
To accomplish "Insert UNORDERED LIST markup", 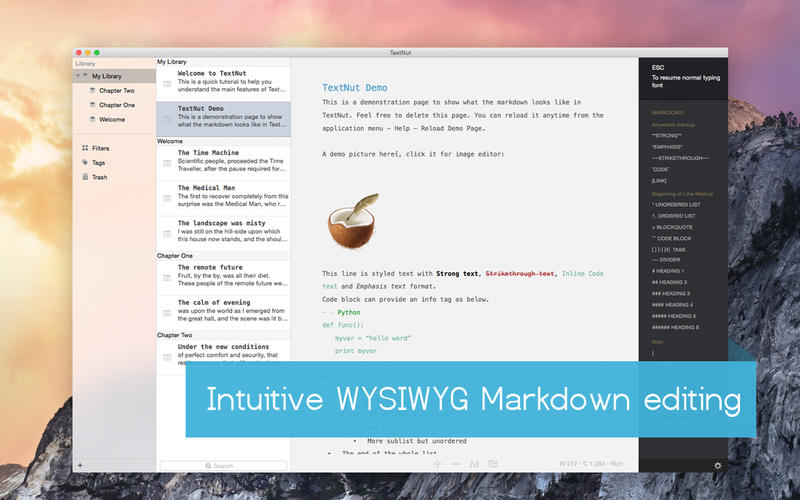I will [x=676, y=205].
